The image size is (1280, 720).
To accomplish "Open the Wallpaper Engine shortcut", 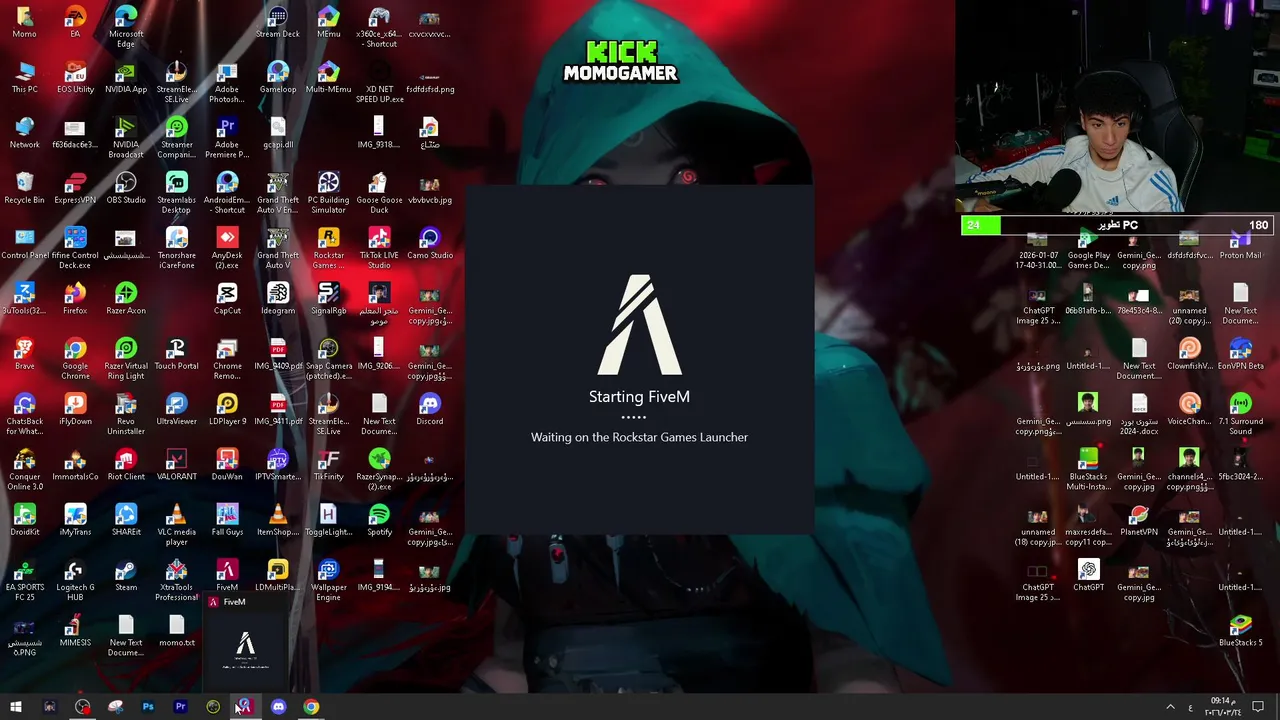I will pyautogui.click(x=328, y=580).
